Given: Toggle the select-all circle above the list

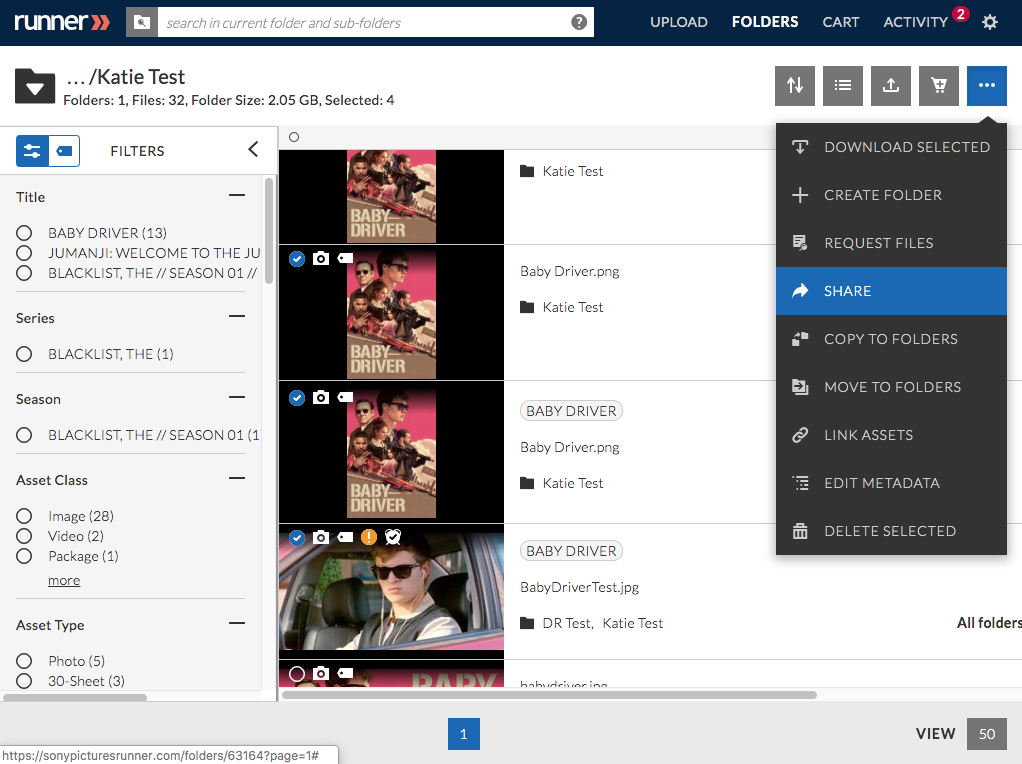Looking at the screenshot, I should (x=294, y=137).
